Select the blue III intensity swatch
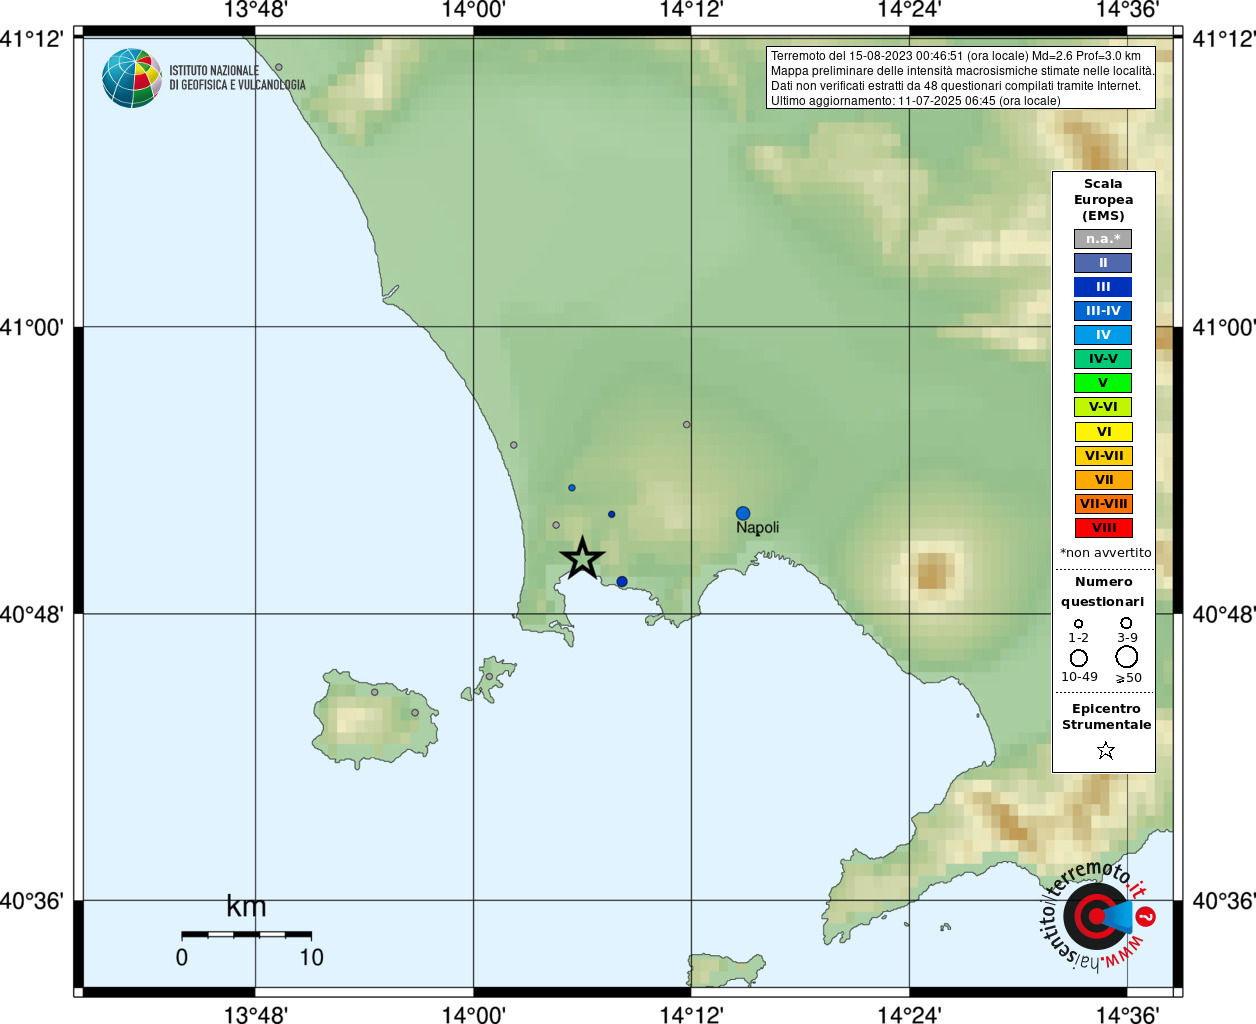The height and width of the screenshot is (1024, 1256). [1103, 287]
